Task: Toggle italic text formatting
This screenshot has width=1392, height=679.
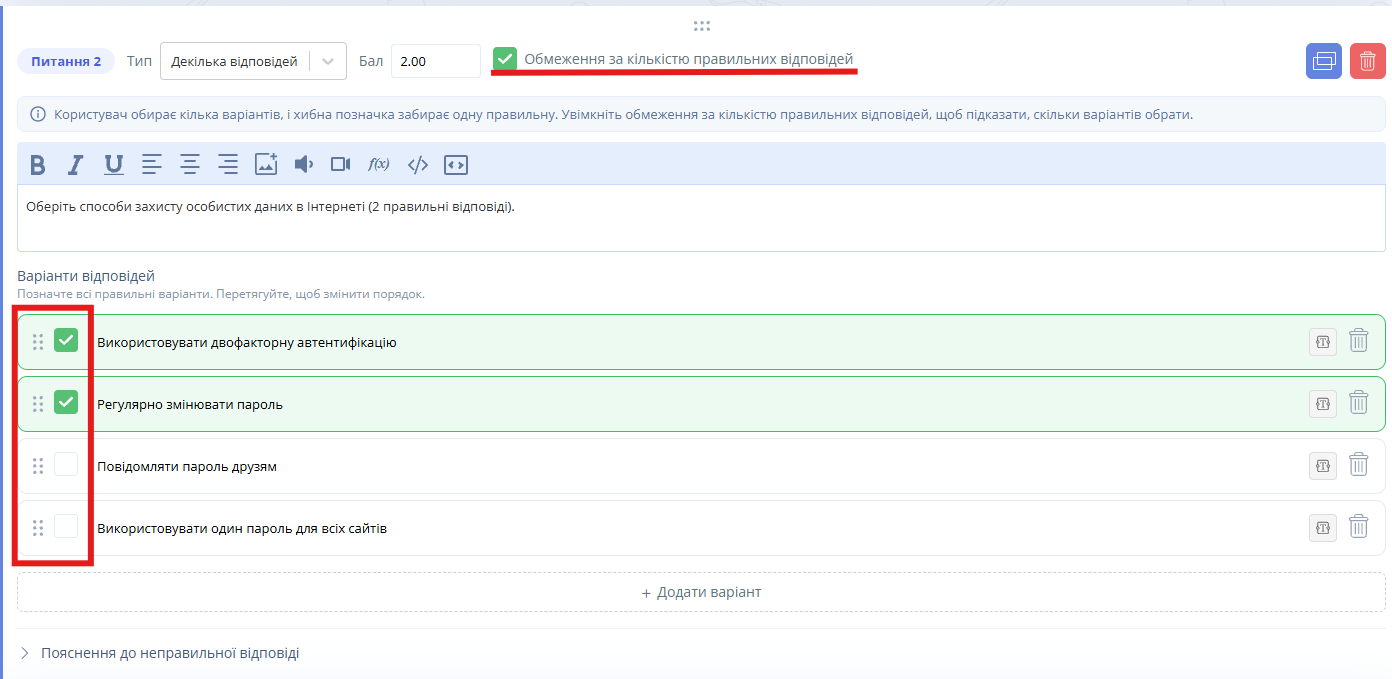Action: (x=75, y=165)
